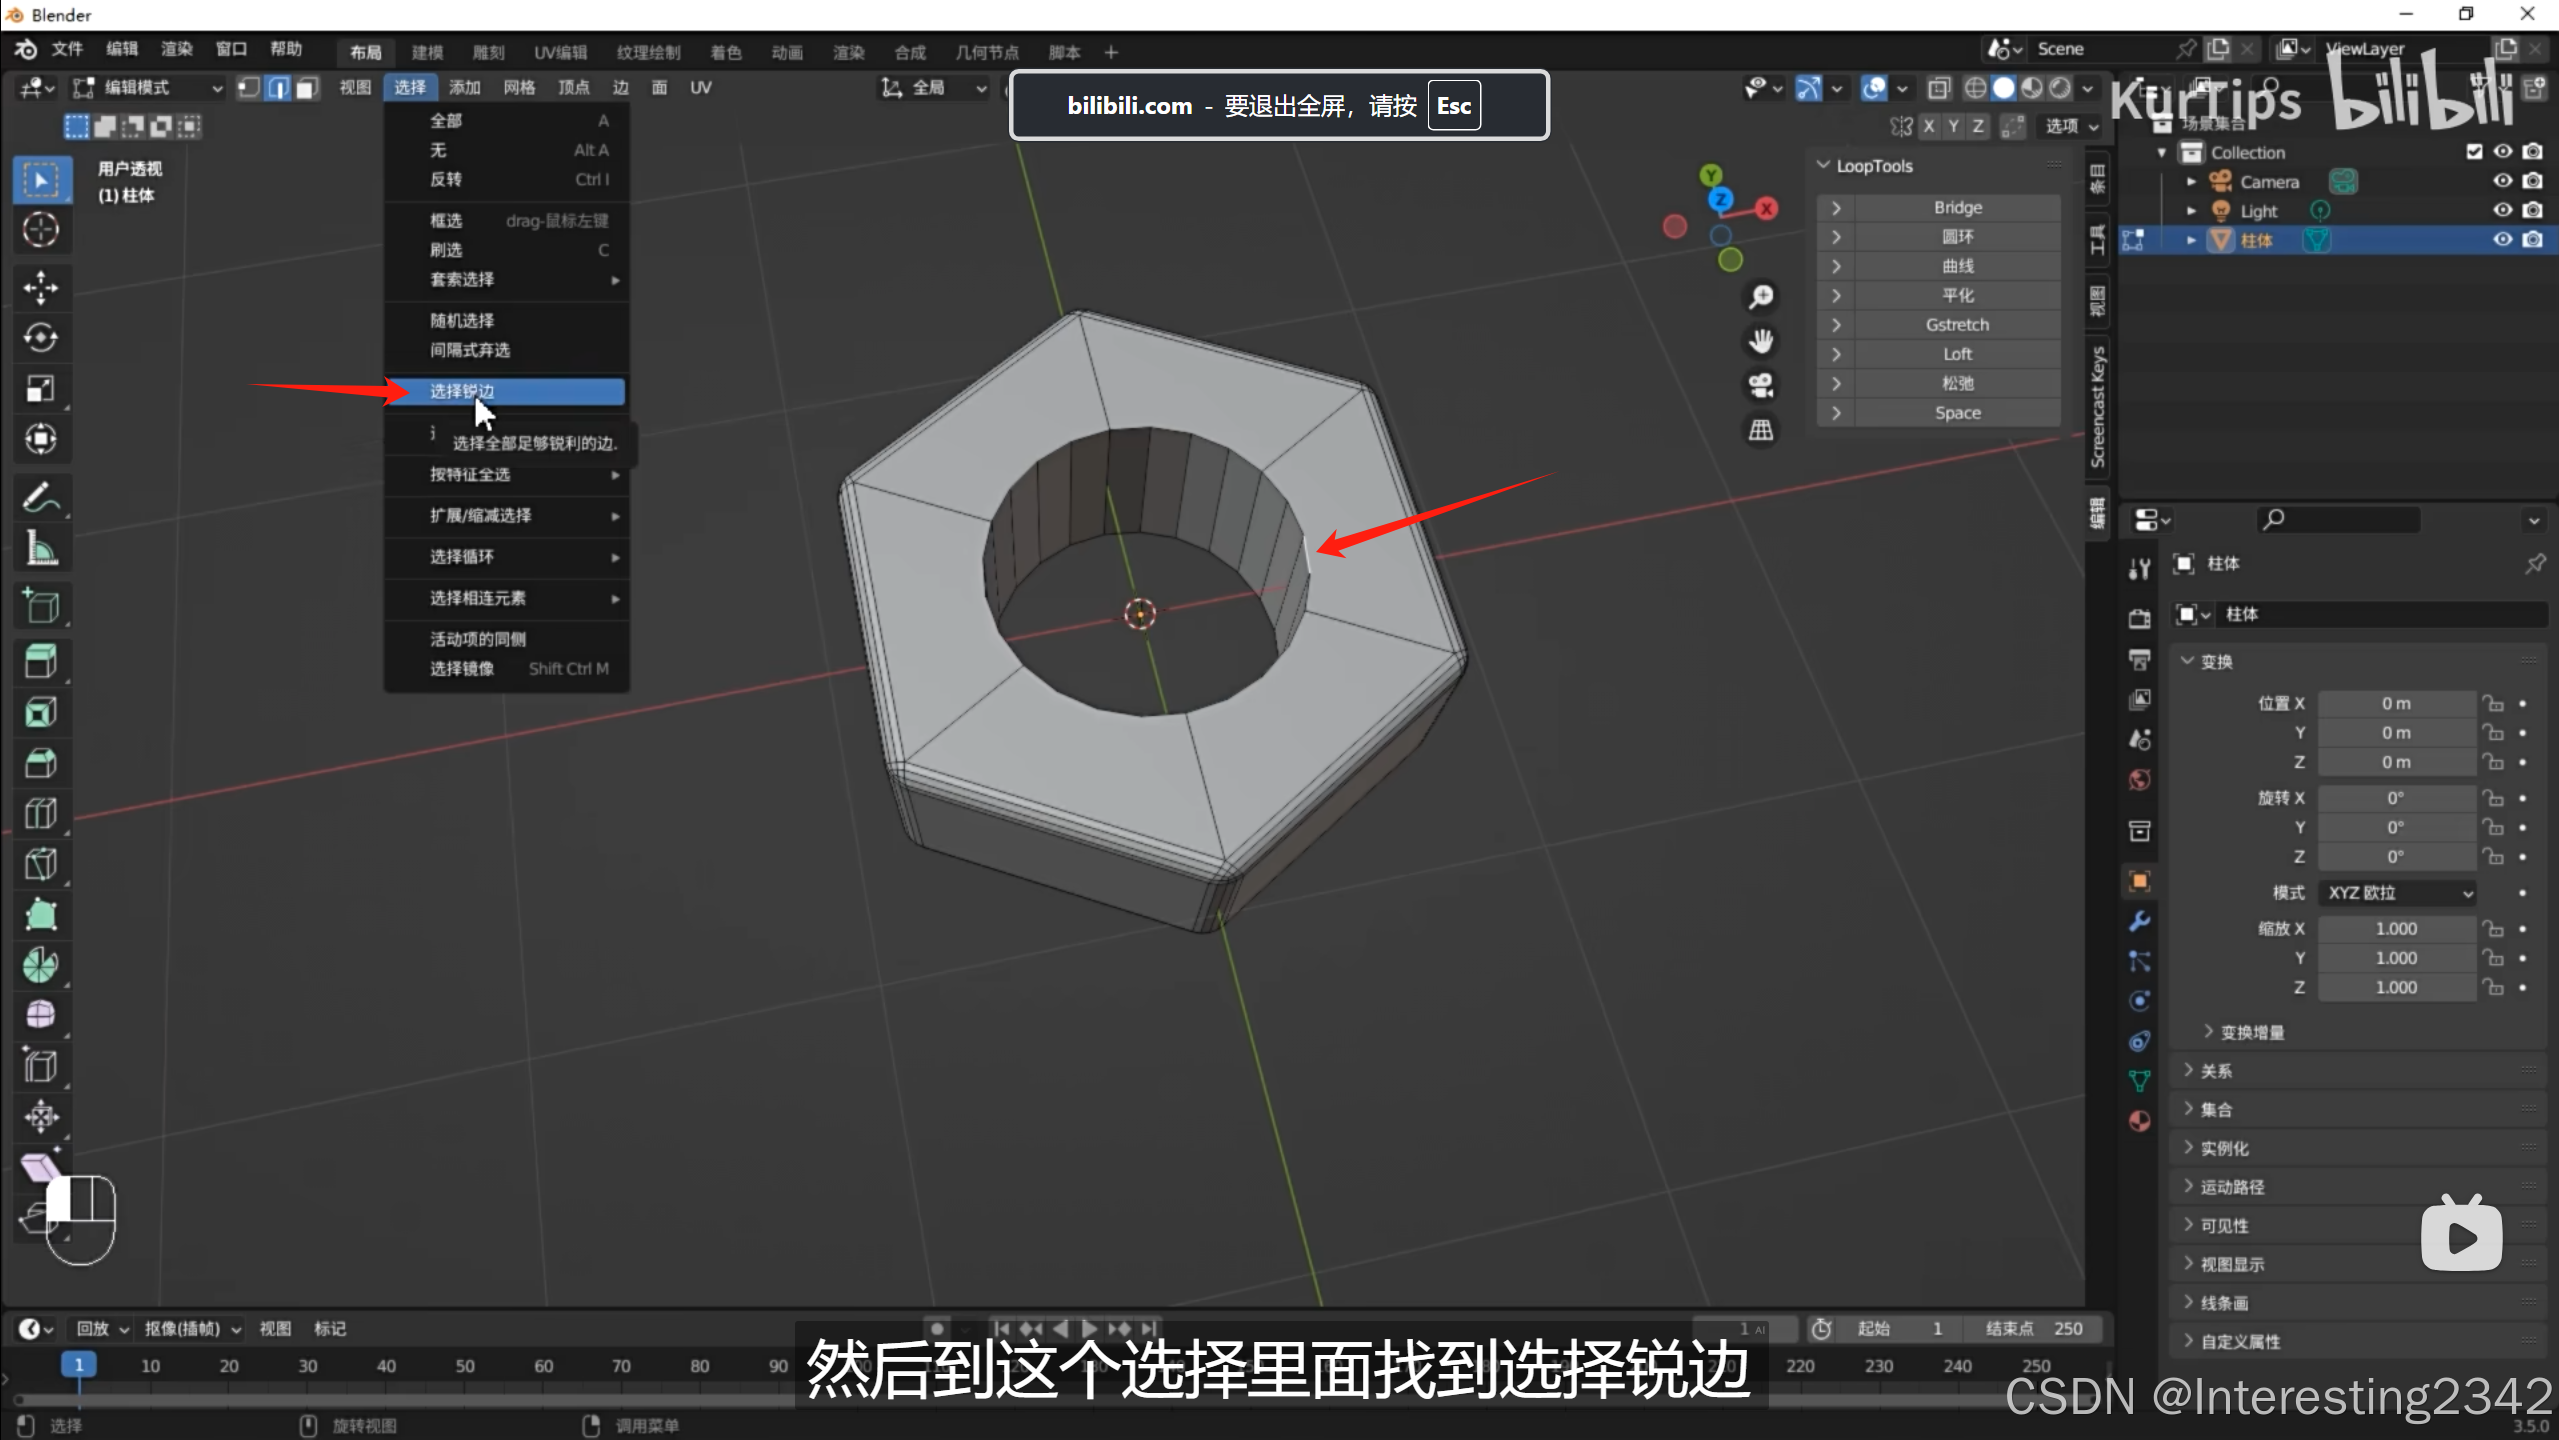Click the 位置 X value field
The width and height of the screenshot is (2559, 1440).
(x=2395, y=704)
